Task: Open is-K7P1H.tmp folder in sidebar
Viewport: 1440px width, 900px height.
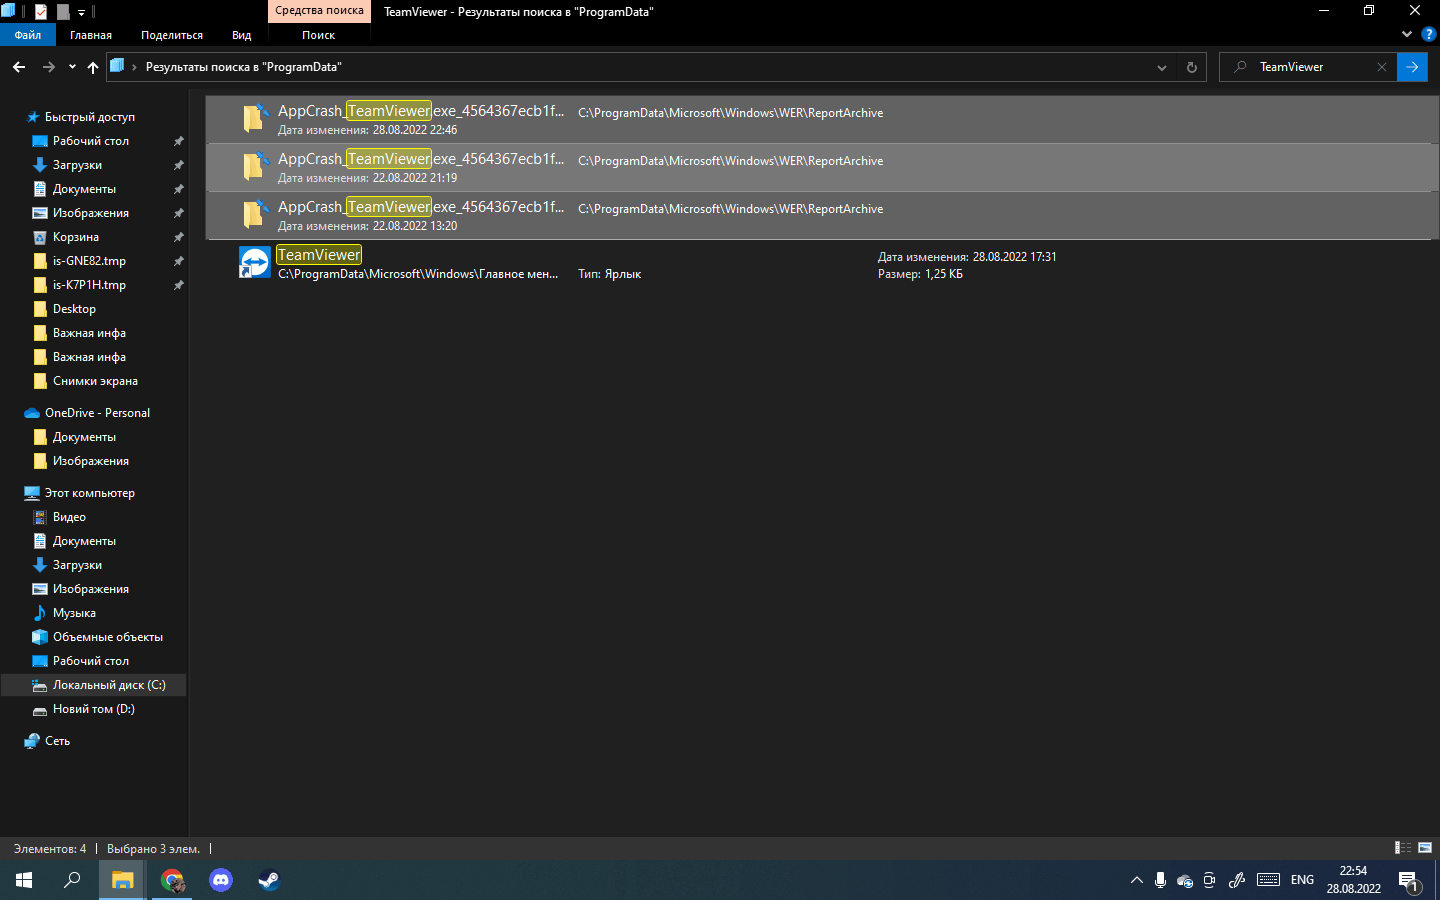Action: [x=89, y=285]
